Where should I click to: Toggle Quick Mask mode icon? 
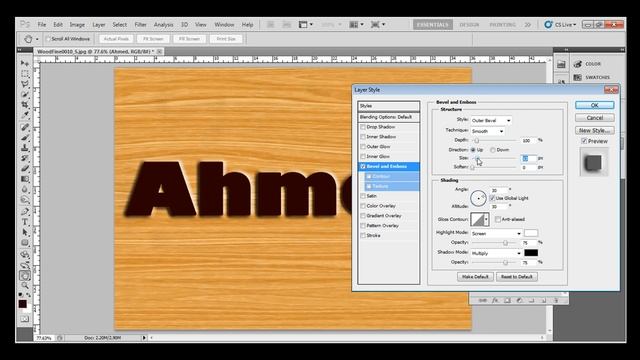(x=25, y=319)
